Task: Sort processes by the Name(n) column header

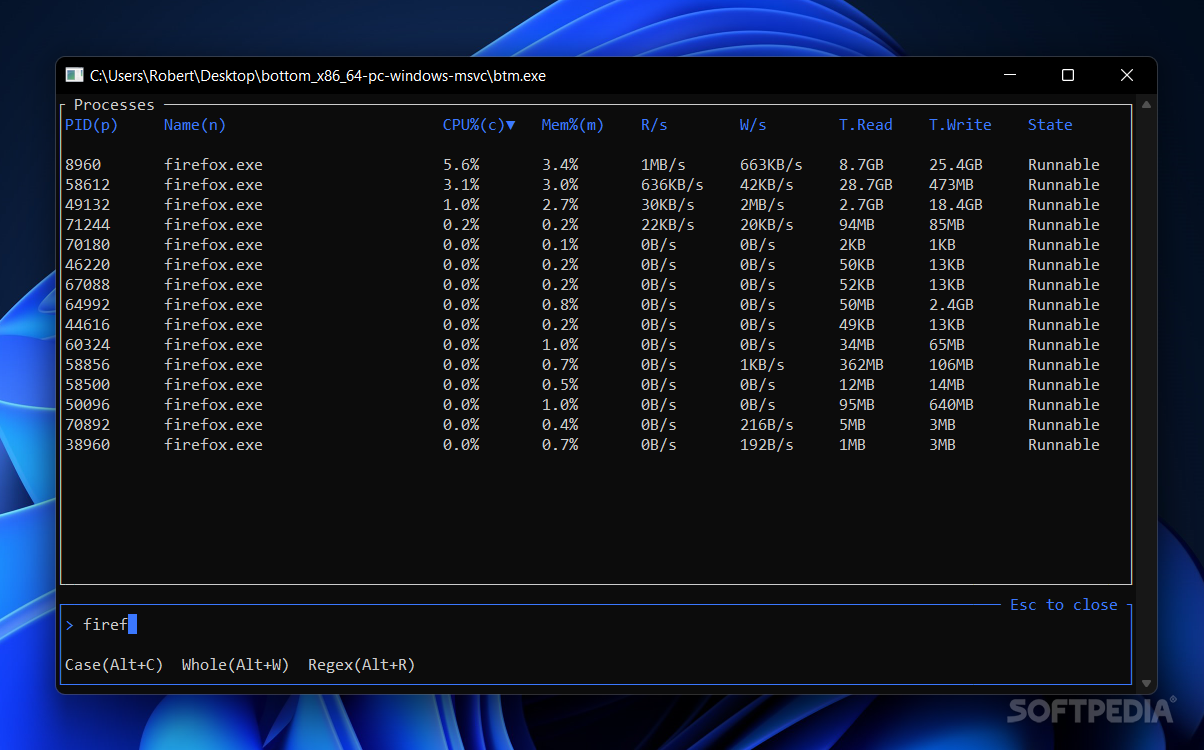Action: (195, 125)
